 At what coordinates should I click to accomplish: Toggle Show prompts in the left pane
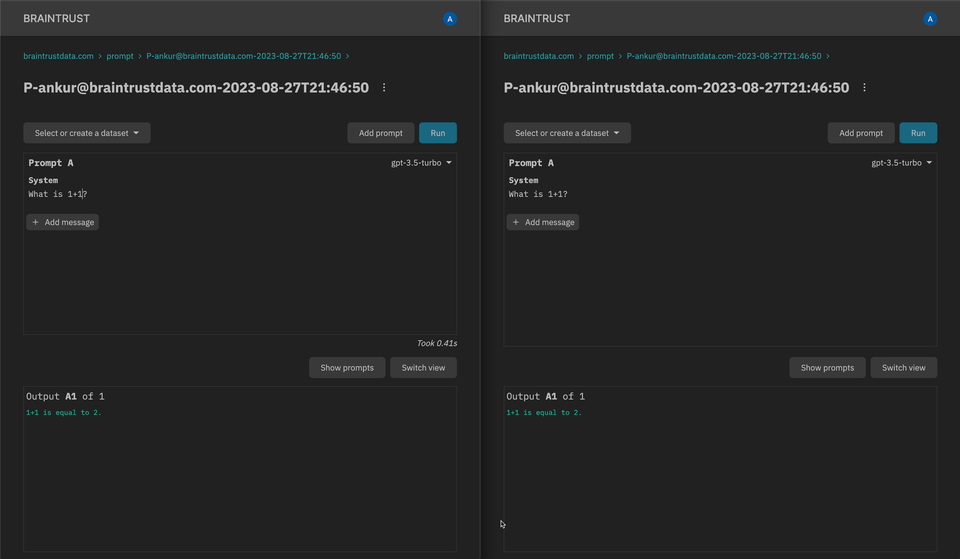tap(347, 368)
